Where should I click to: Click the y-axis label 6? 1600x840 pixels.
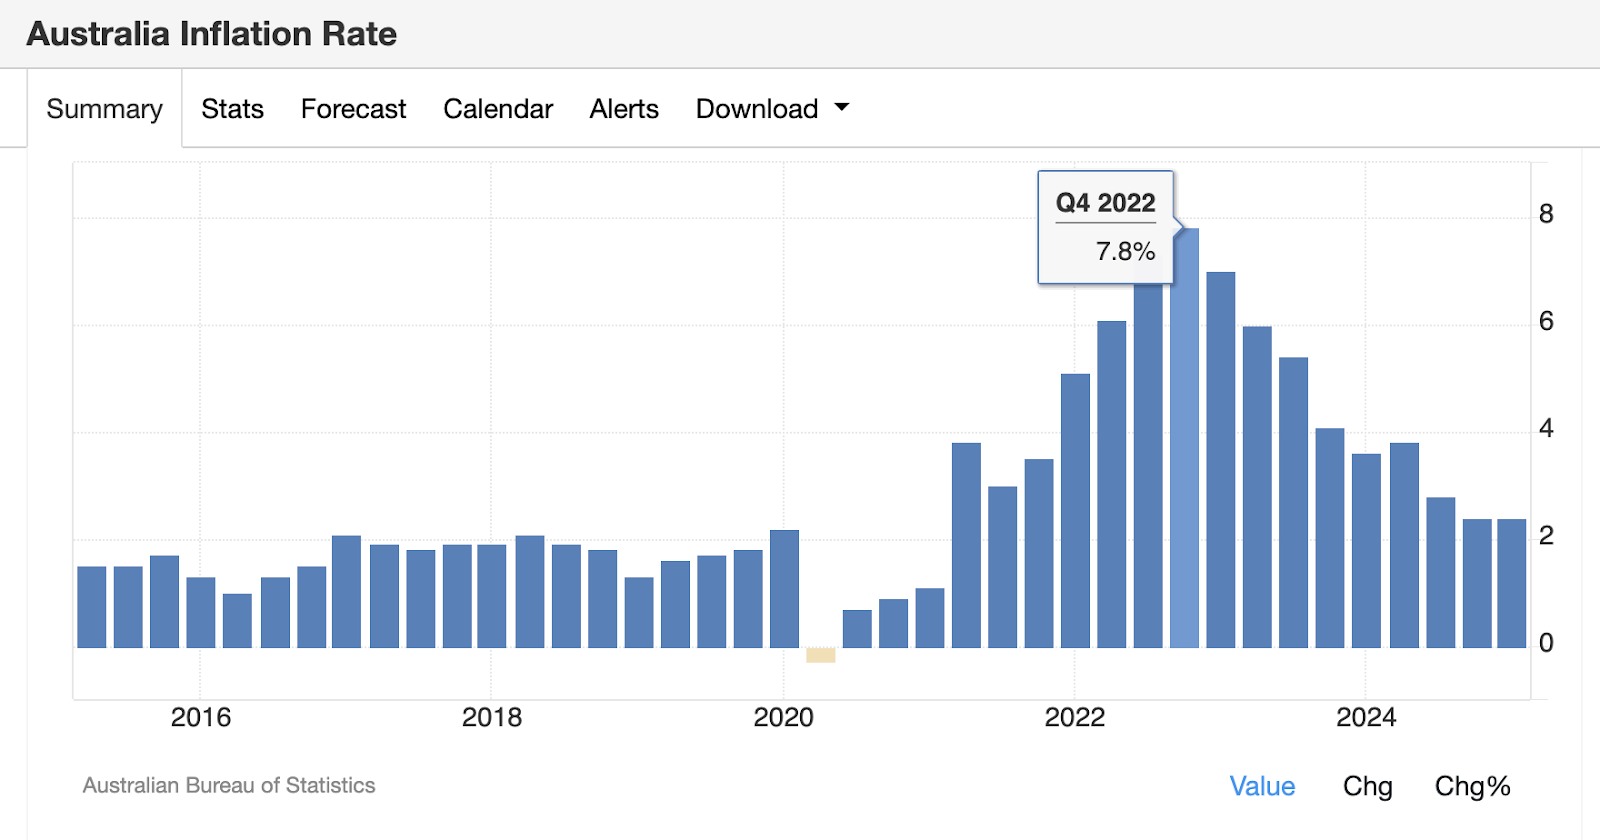(x=1546, y=321)
